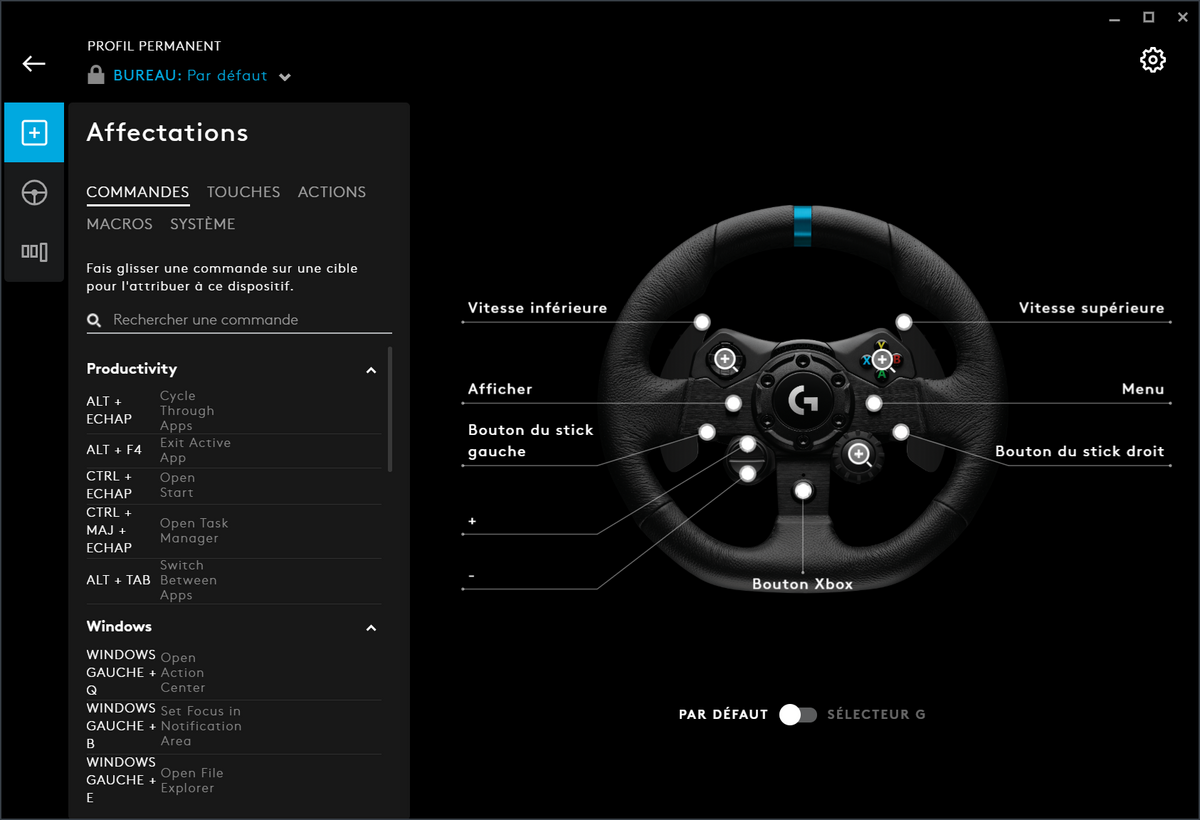Click the Bouton Xbox label
This screenshot has height=820, width=1200.
(803, 584)
